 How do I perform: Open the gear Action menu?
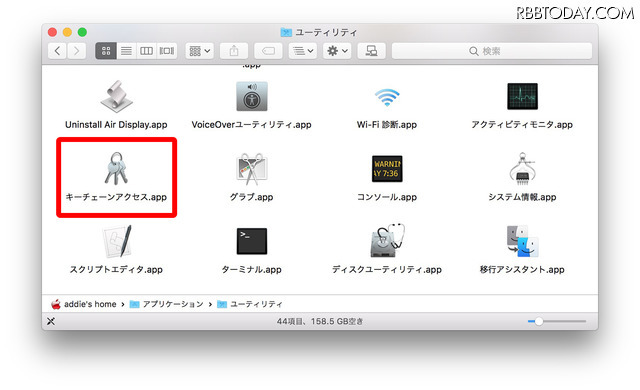click(x=337, y=51)
